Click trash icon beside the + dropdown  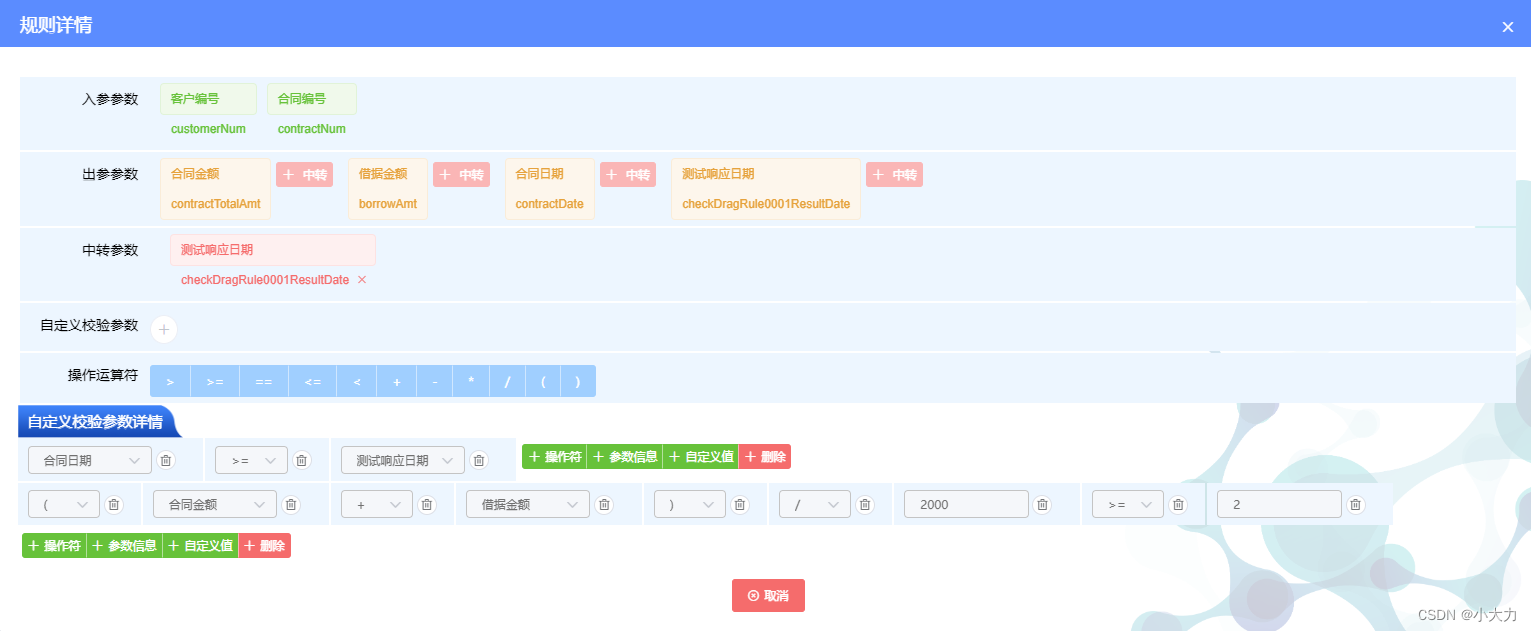coord(427,505)
